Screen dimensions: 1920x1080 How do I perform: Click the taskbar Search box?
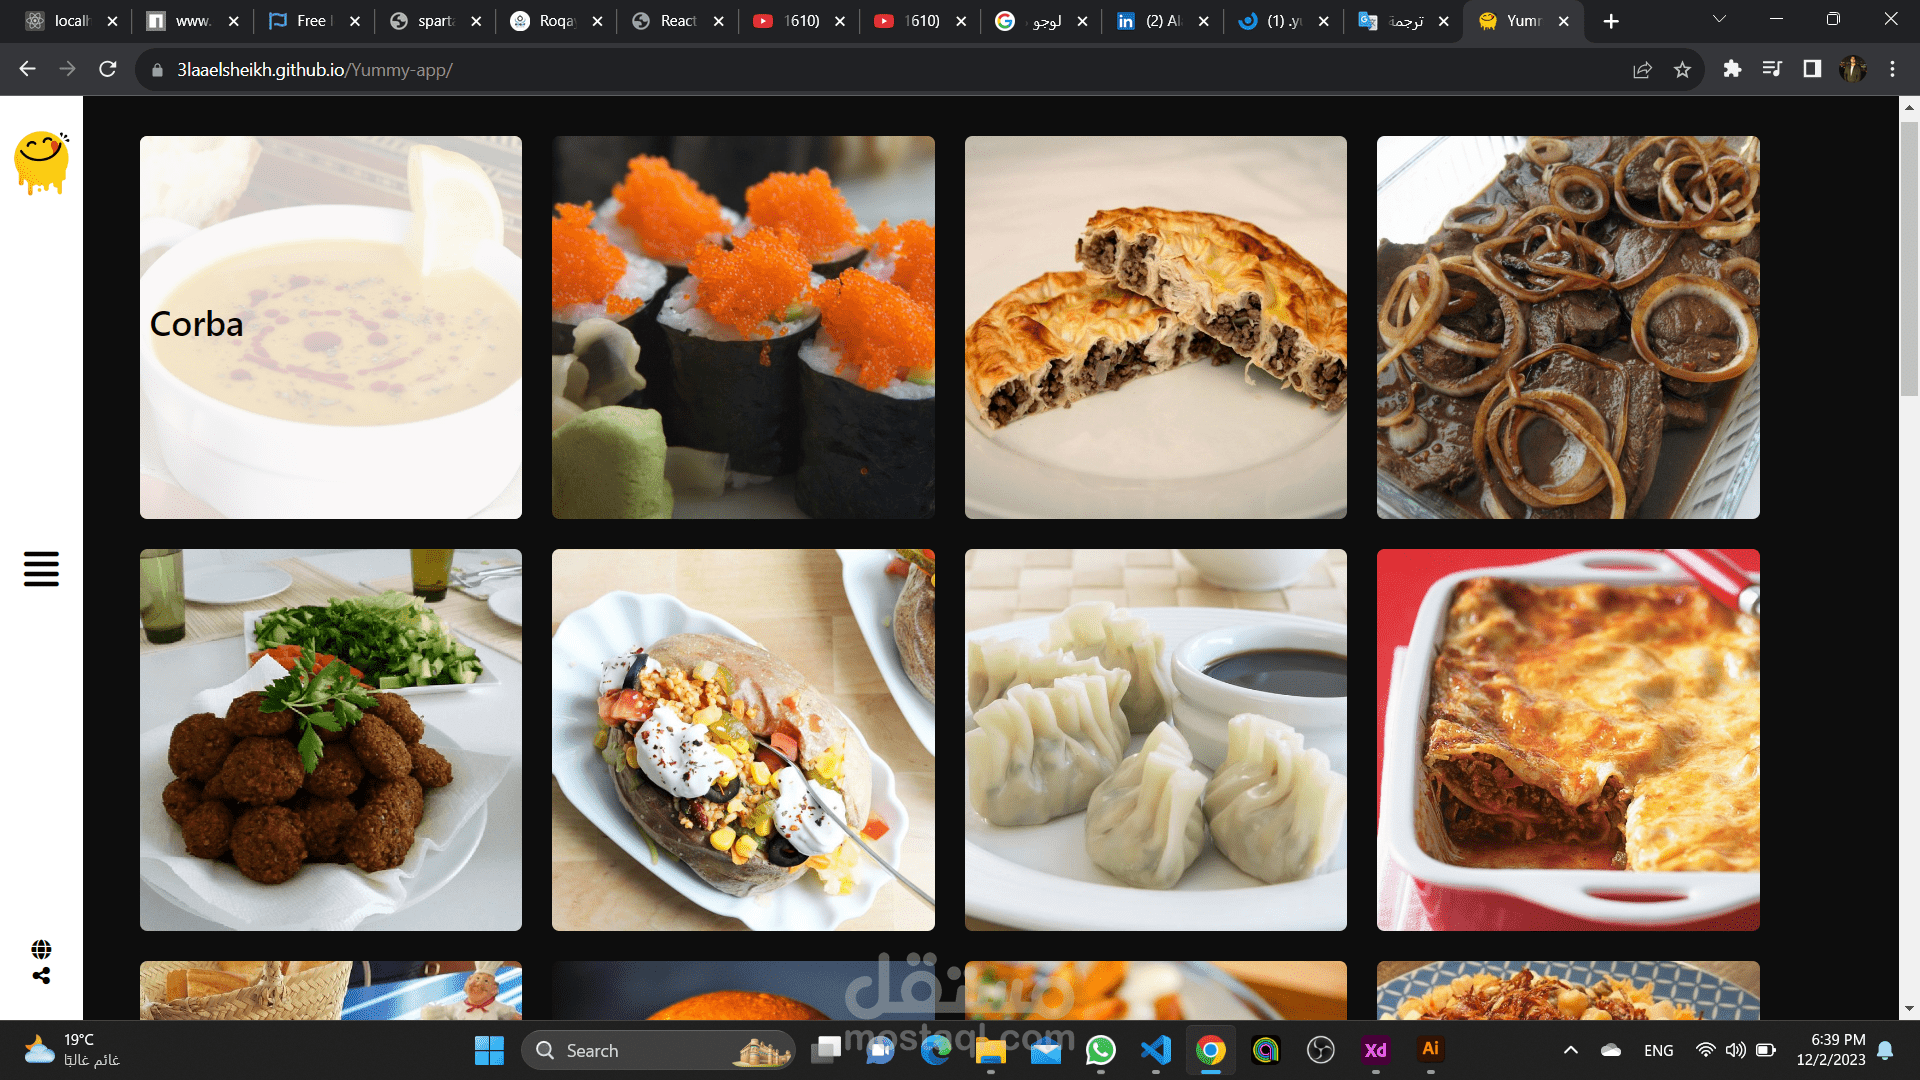click(658, 1050)
